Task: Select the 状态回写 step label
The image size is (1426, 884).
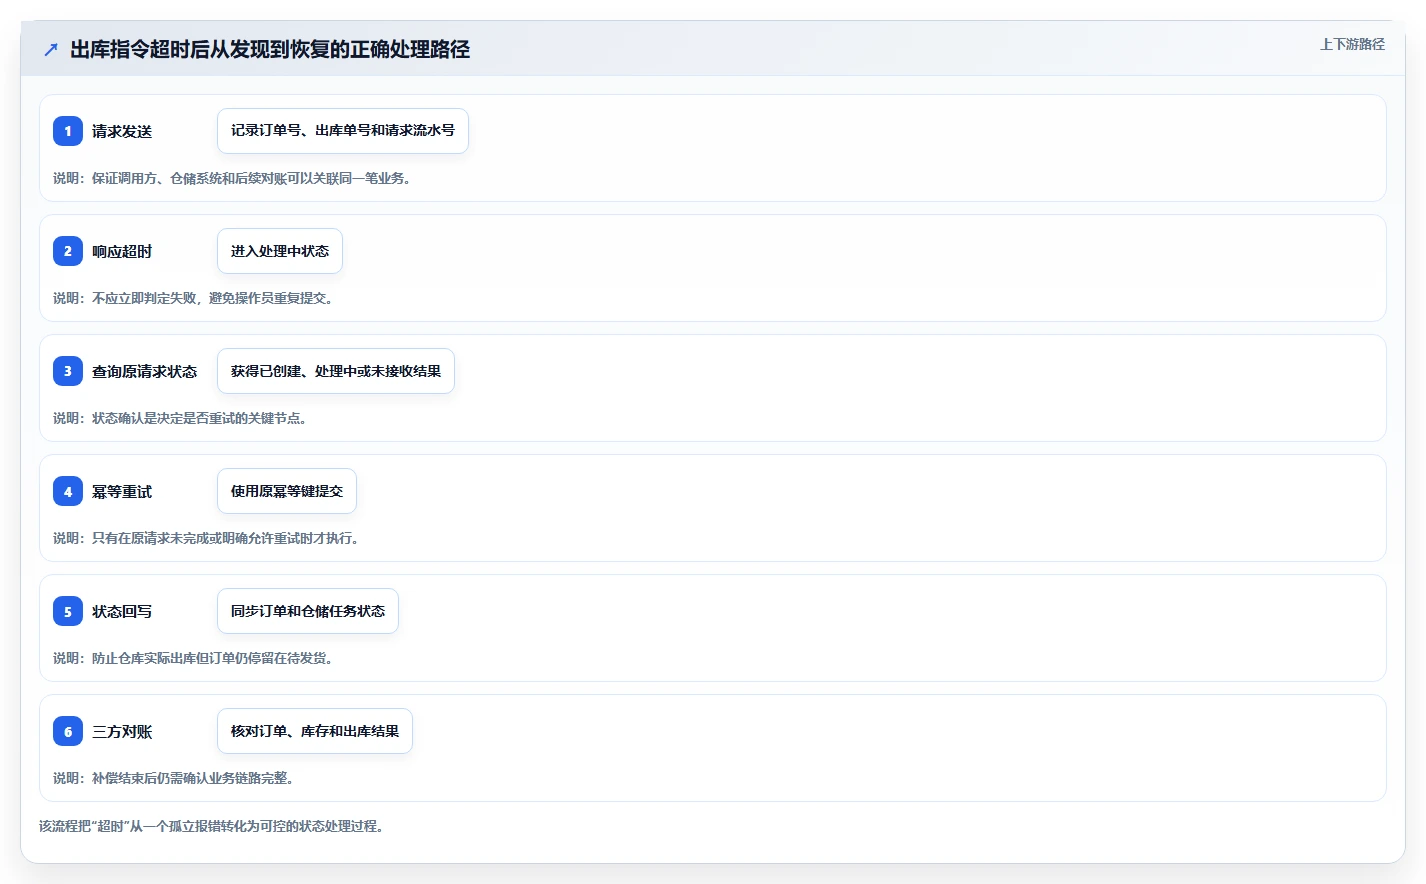Action: [x=122, y=611]
